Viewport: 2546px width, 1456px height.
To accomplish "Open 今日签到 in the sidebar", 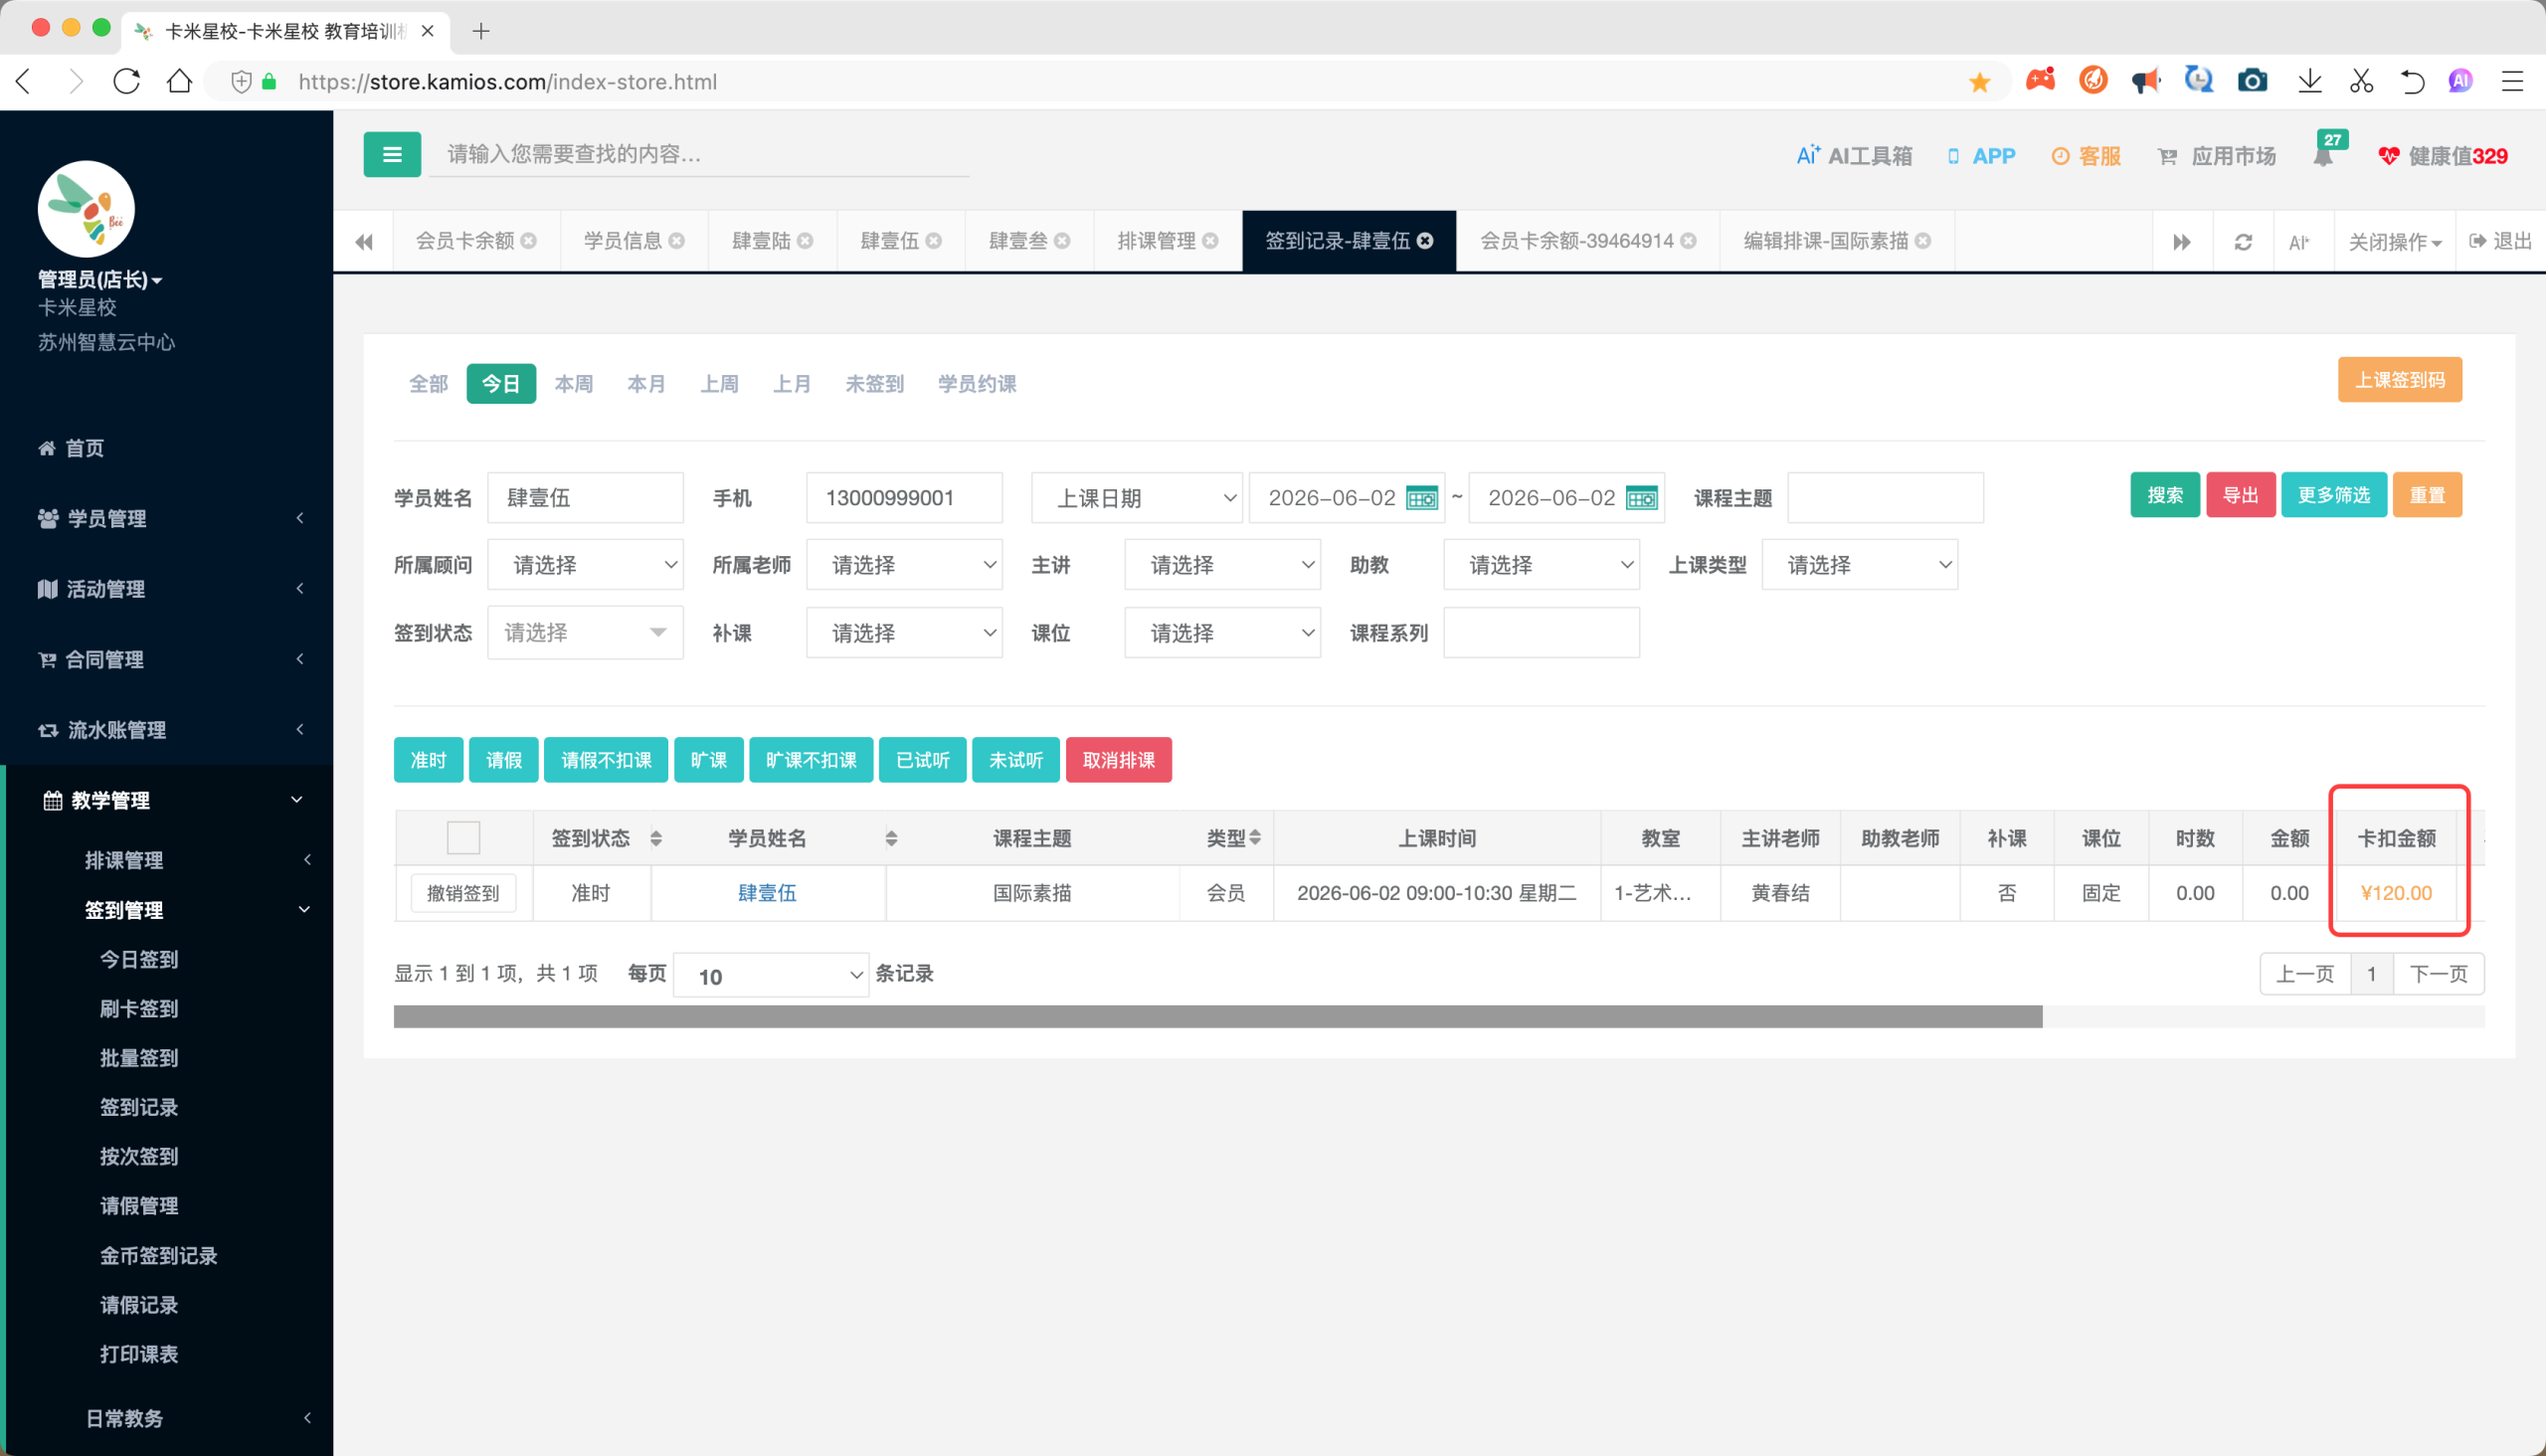I will 139,959.
